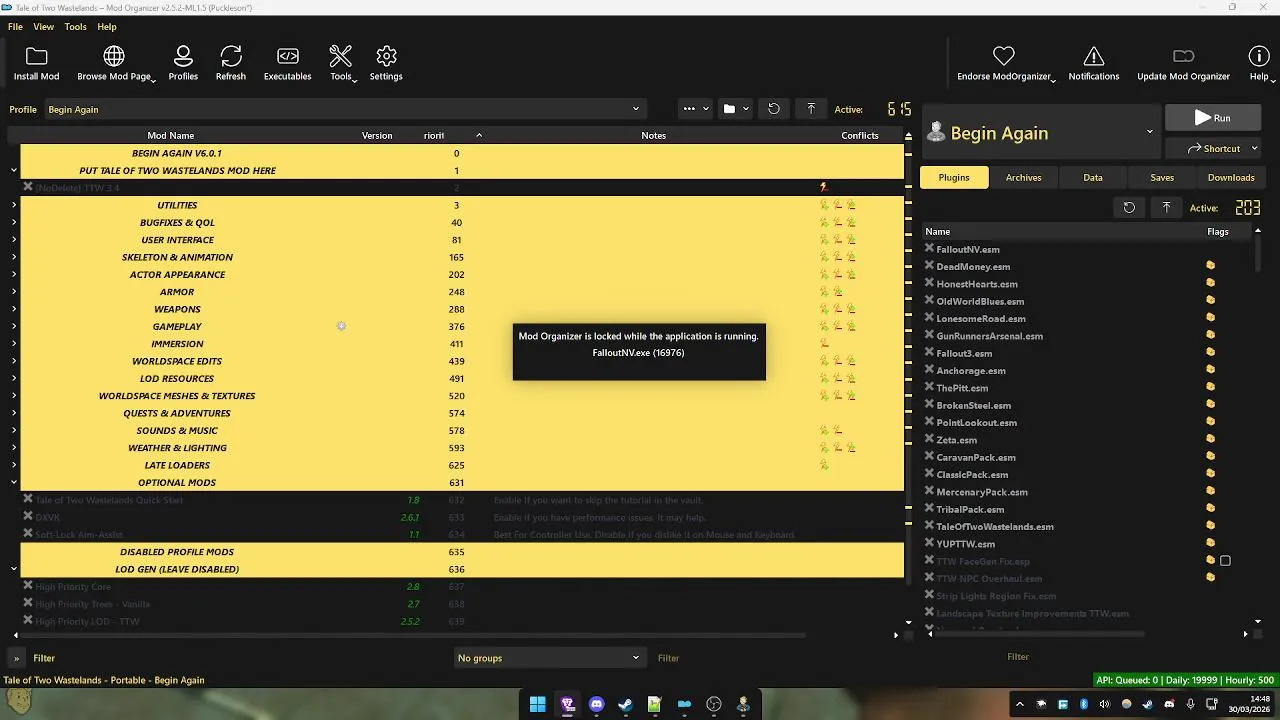Click the Run button
This screenshot has height=720, width=1280.
[1213, 118]
